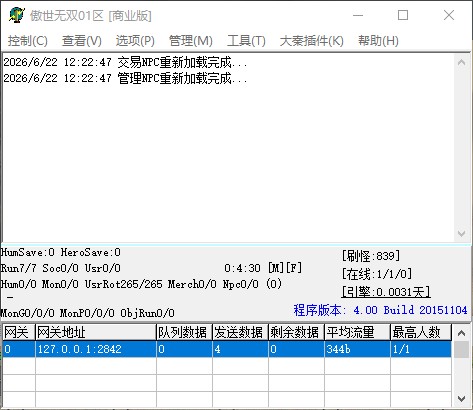Click the UsrRot265/265 status text
This screenshot has height=410, width=473.
(x=124, y=284)
